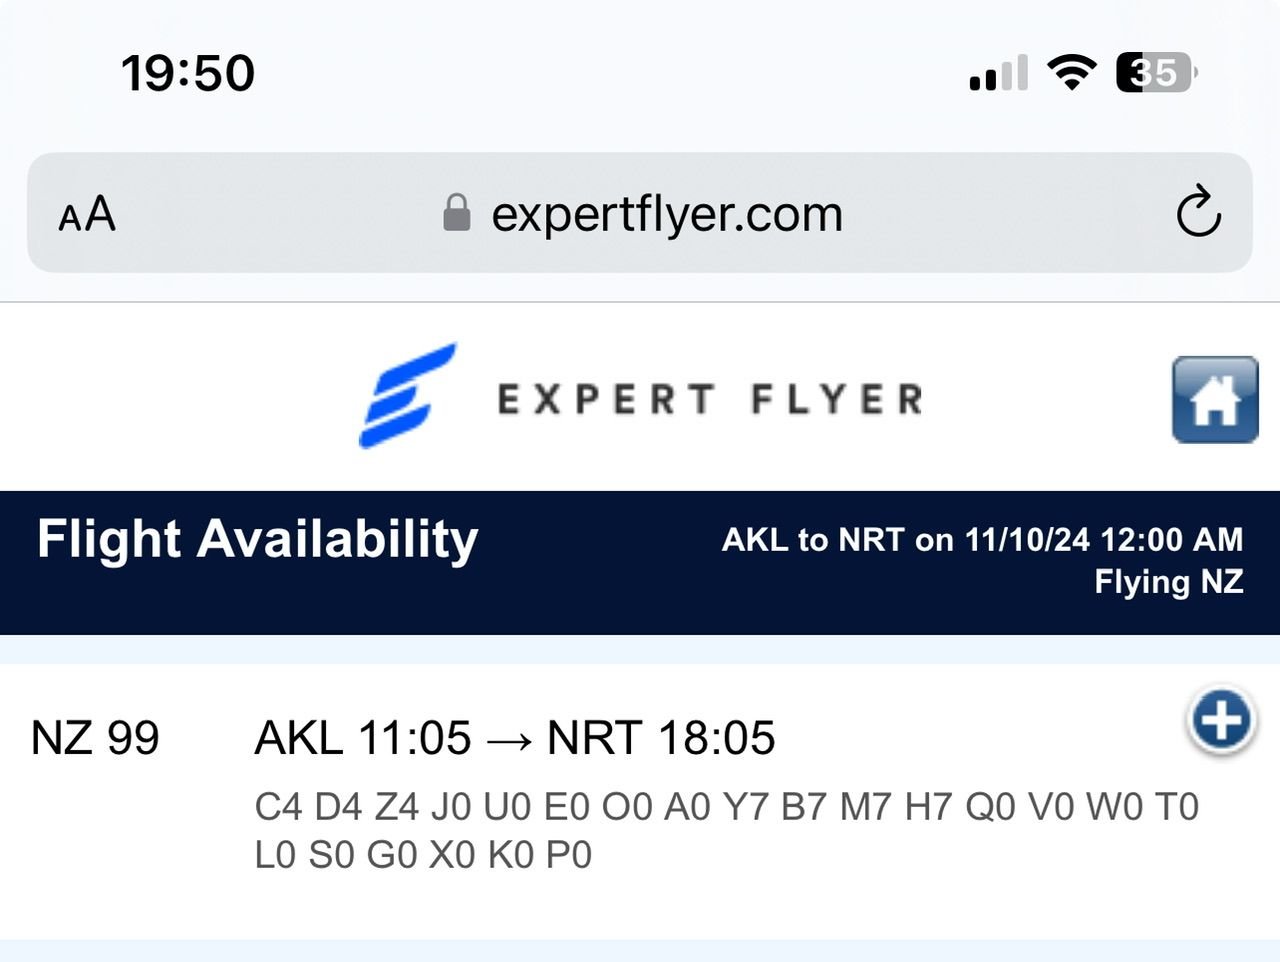Tap the cellular signal bars
This screenshot has height=962, width=1280.
click(x=998, y=74)
